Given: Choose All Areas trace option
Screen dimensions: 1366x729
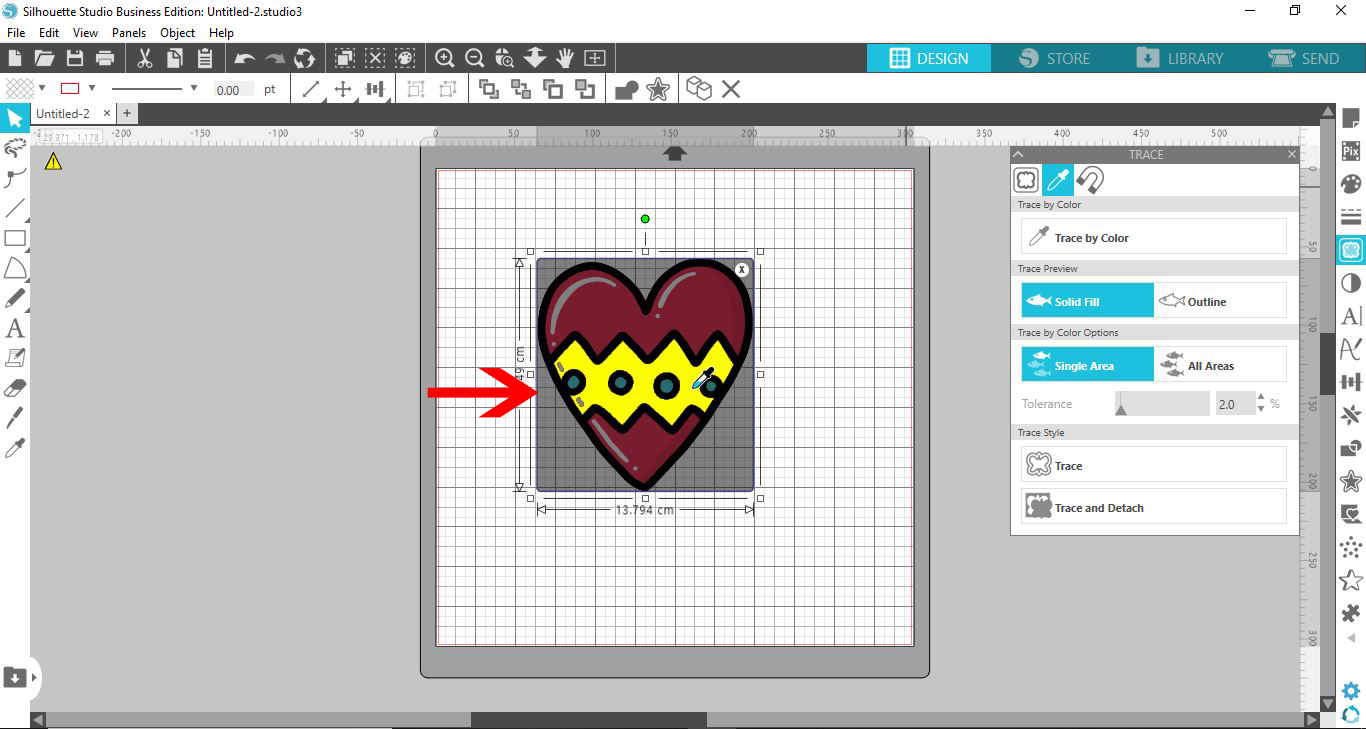Looking at the screenshot, I should [x=1220, y=365].
